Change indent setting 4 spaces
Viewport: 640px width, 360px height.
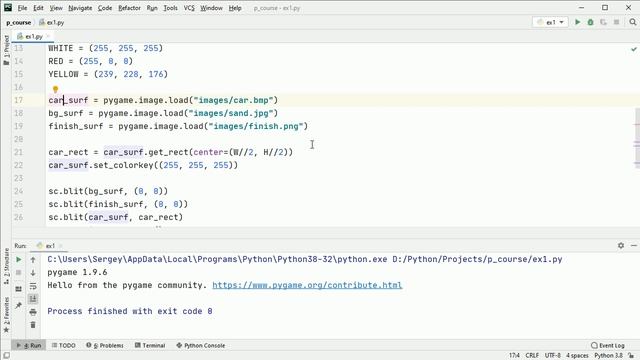pos(577,356)
